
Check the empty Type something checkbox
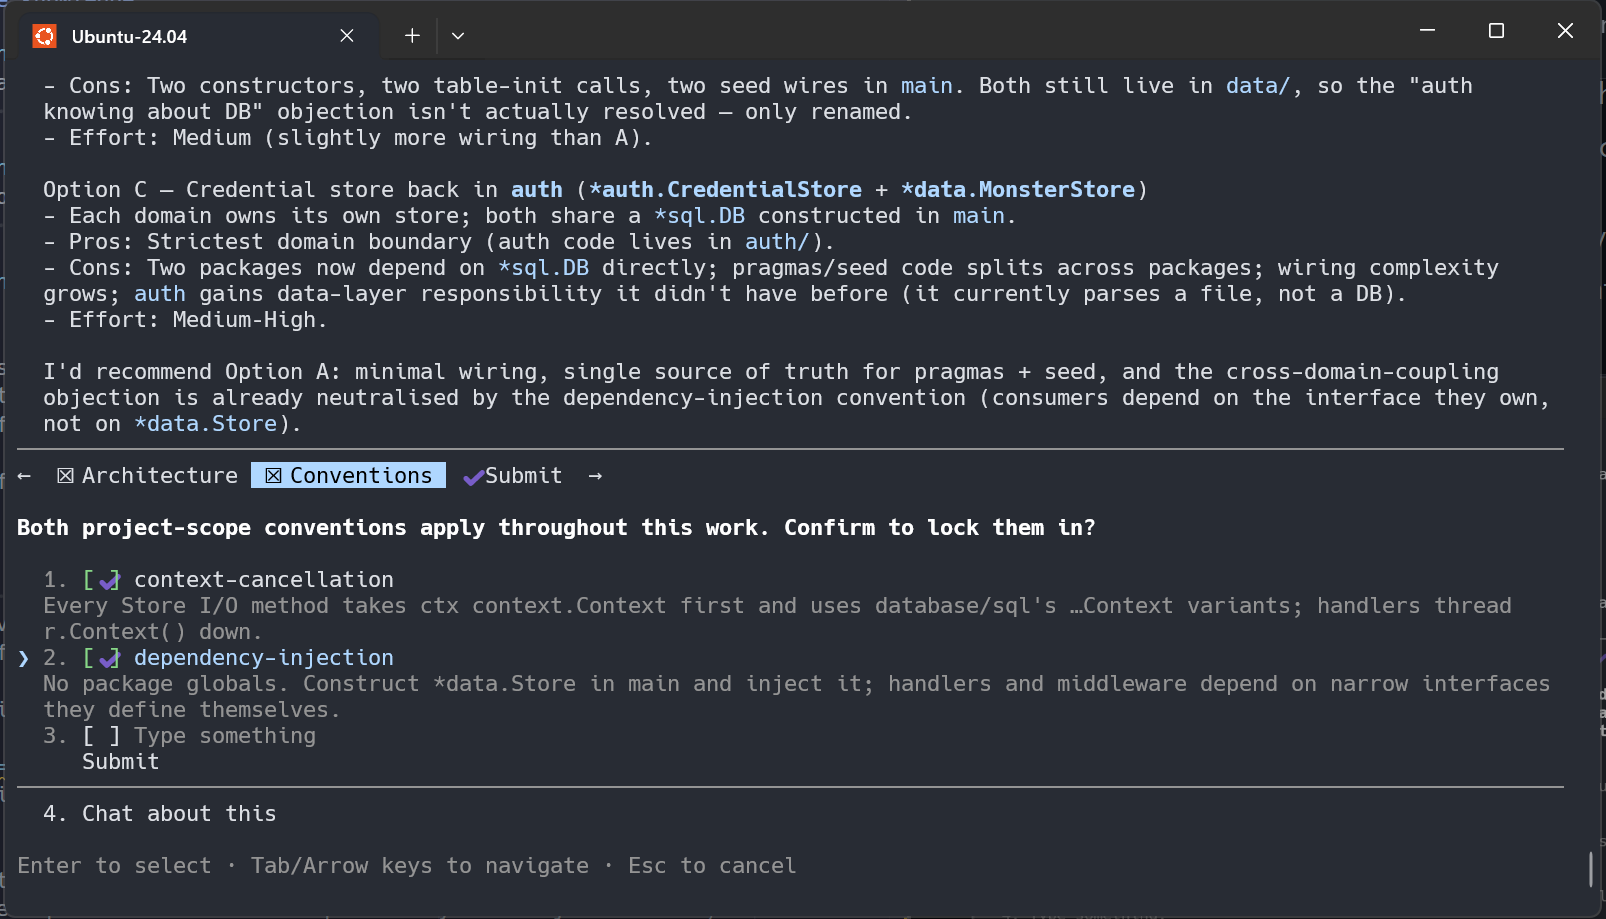102,736
